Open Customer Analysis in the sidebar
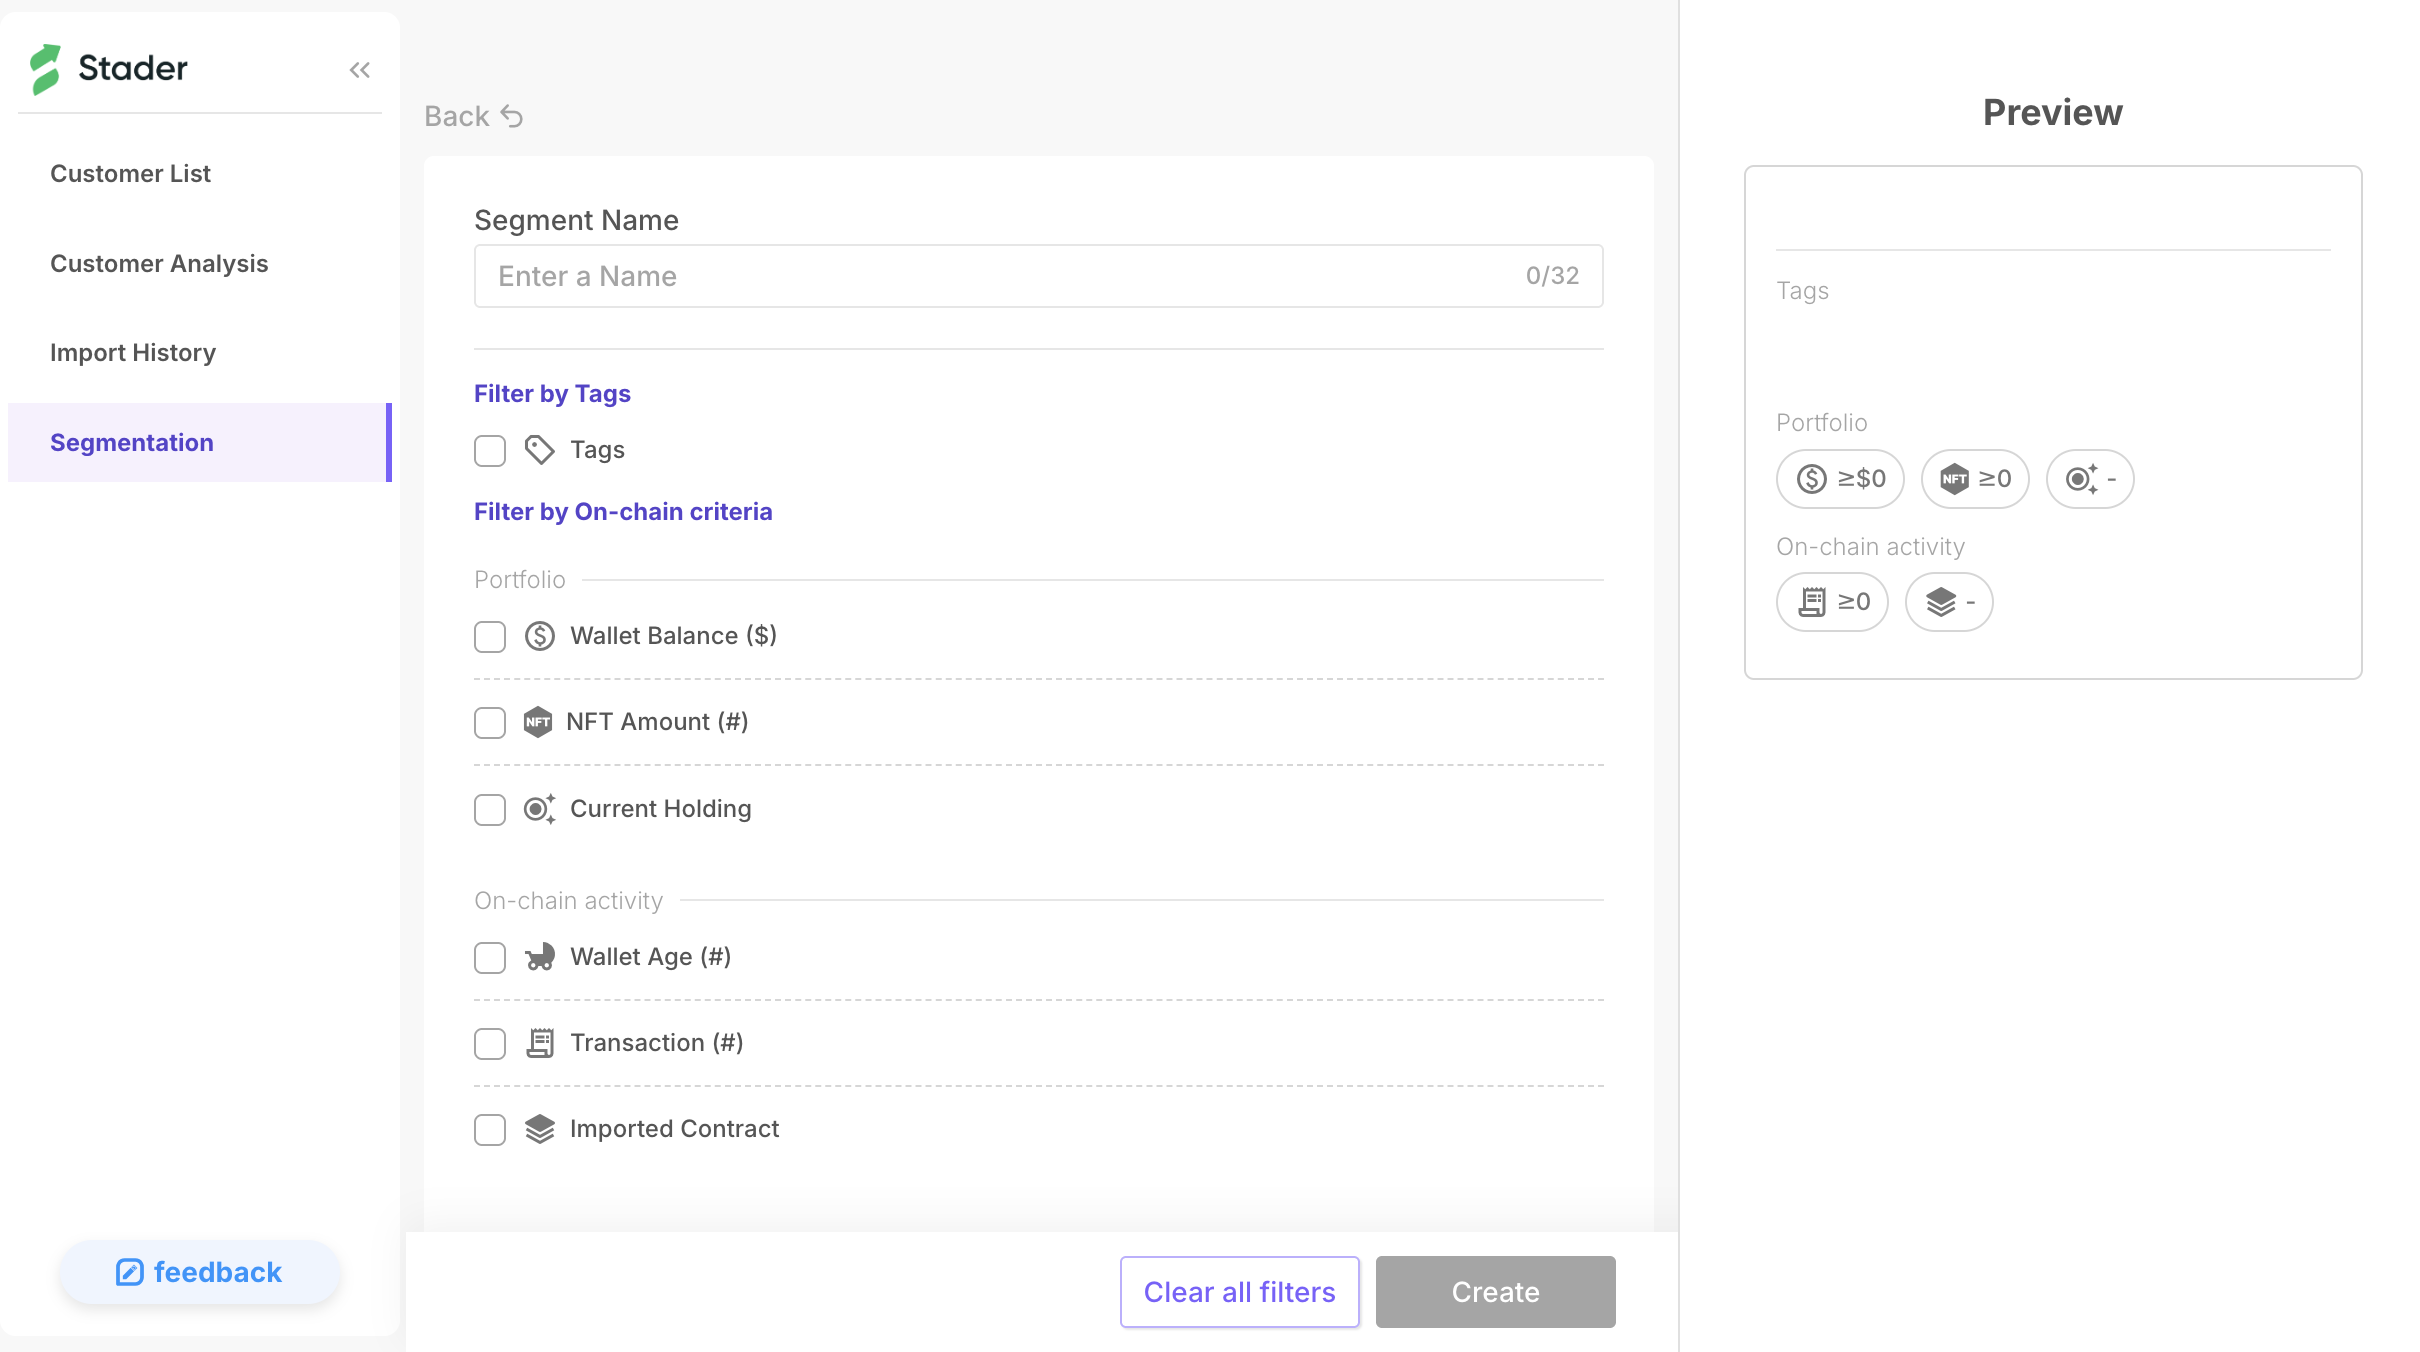 pos(159,263)
